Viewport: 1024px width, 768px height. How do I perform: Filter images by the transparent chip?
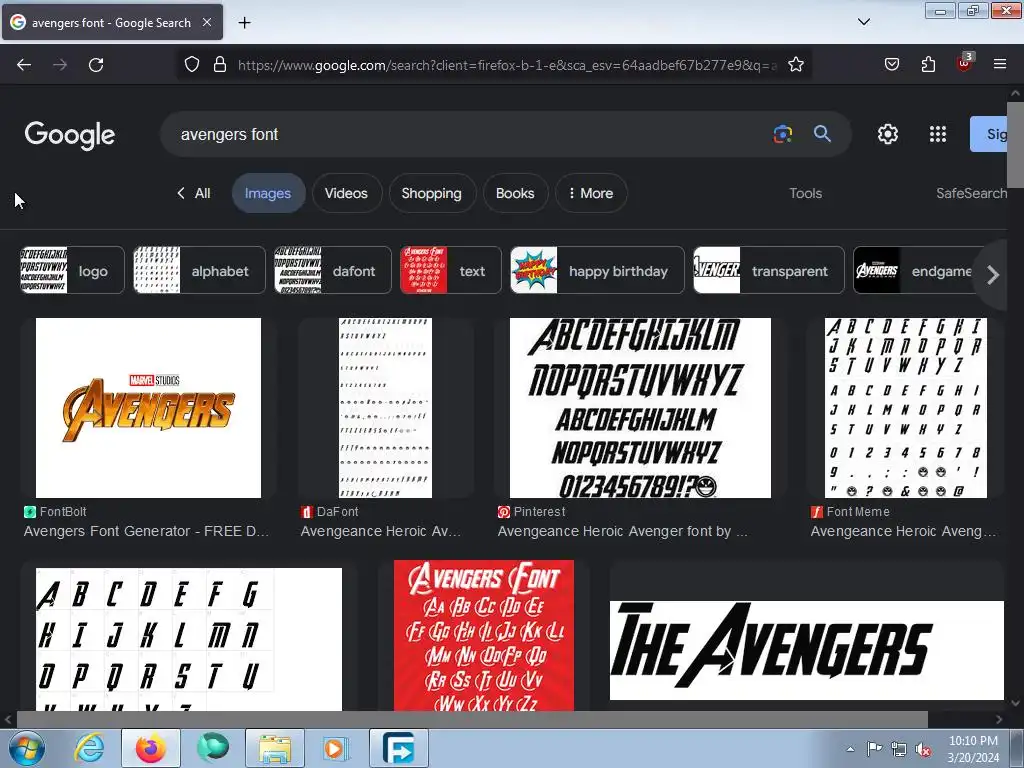tap(769, 270)
